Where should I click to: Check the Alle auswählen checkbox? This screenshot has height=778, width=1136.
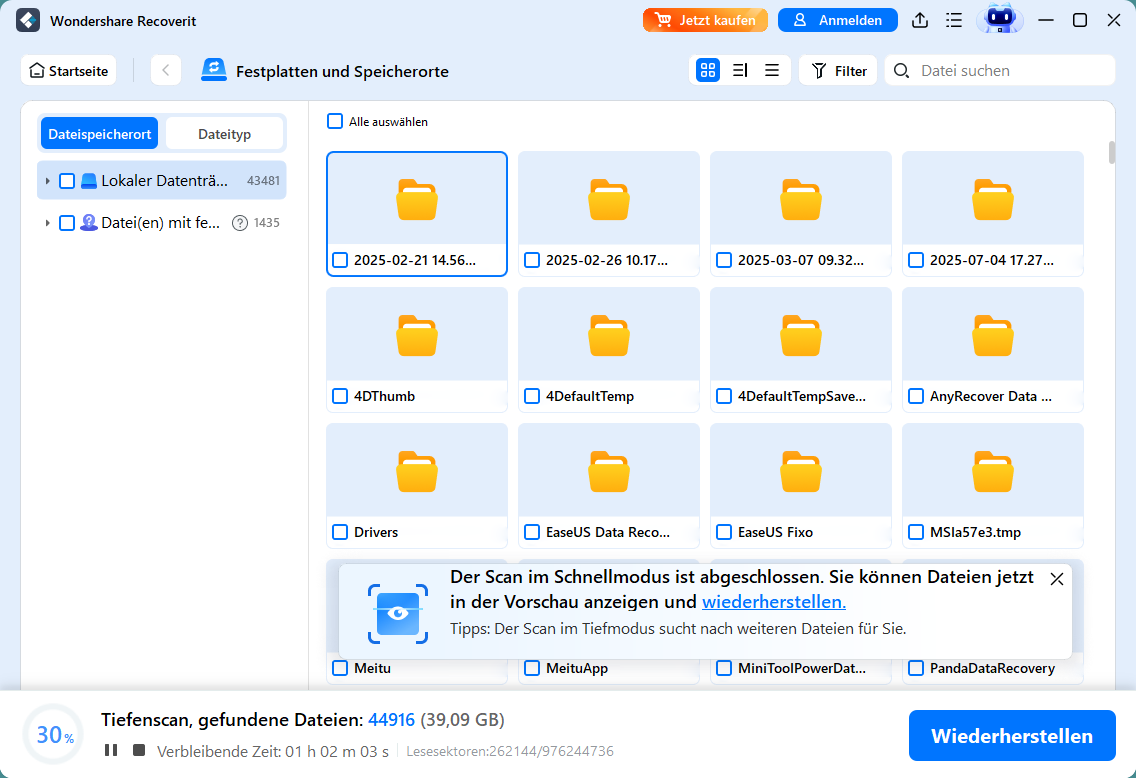tap(335, 121)
